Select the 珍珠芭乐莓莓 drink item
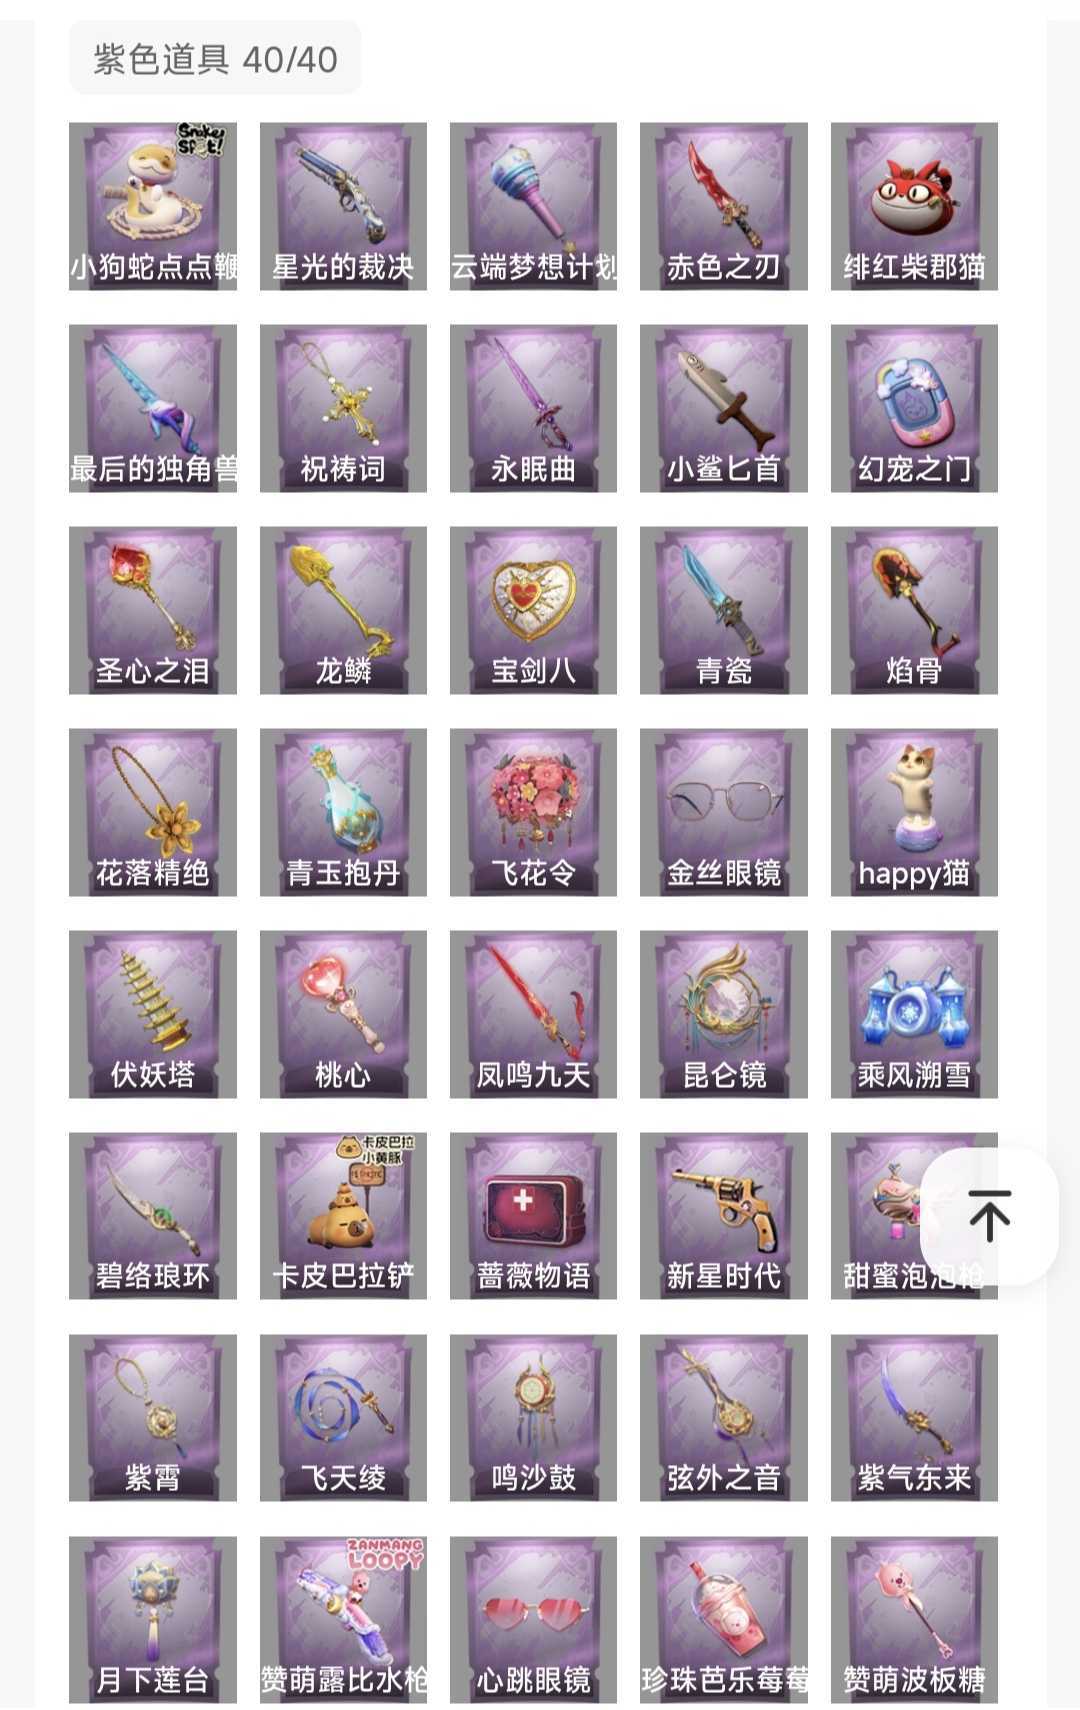Screen dimensions: 1080x1710 point(724,1620)
